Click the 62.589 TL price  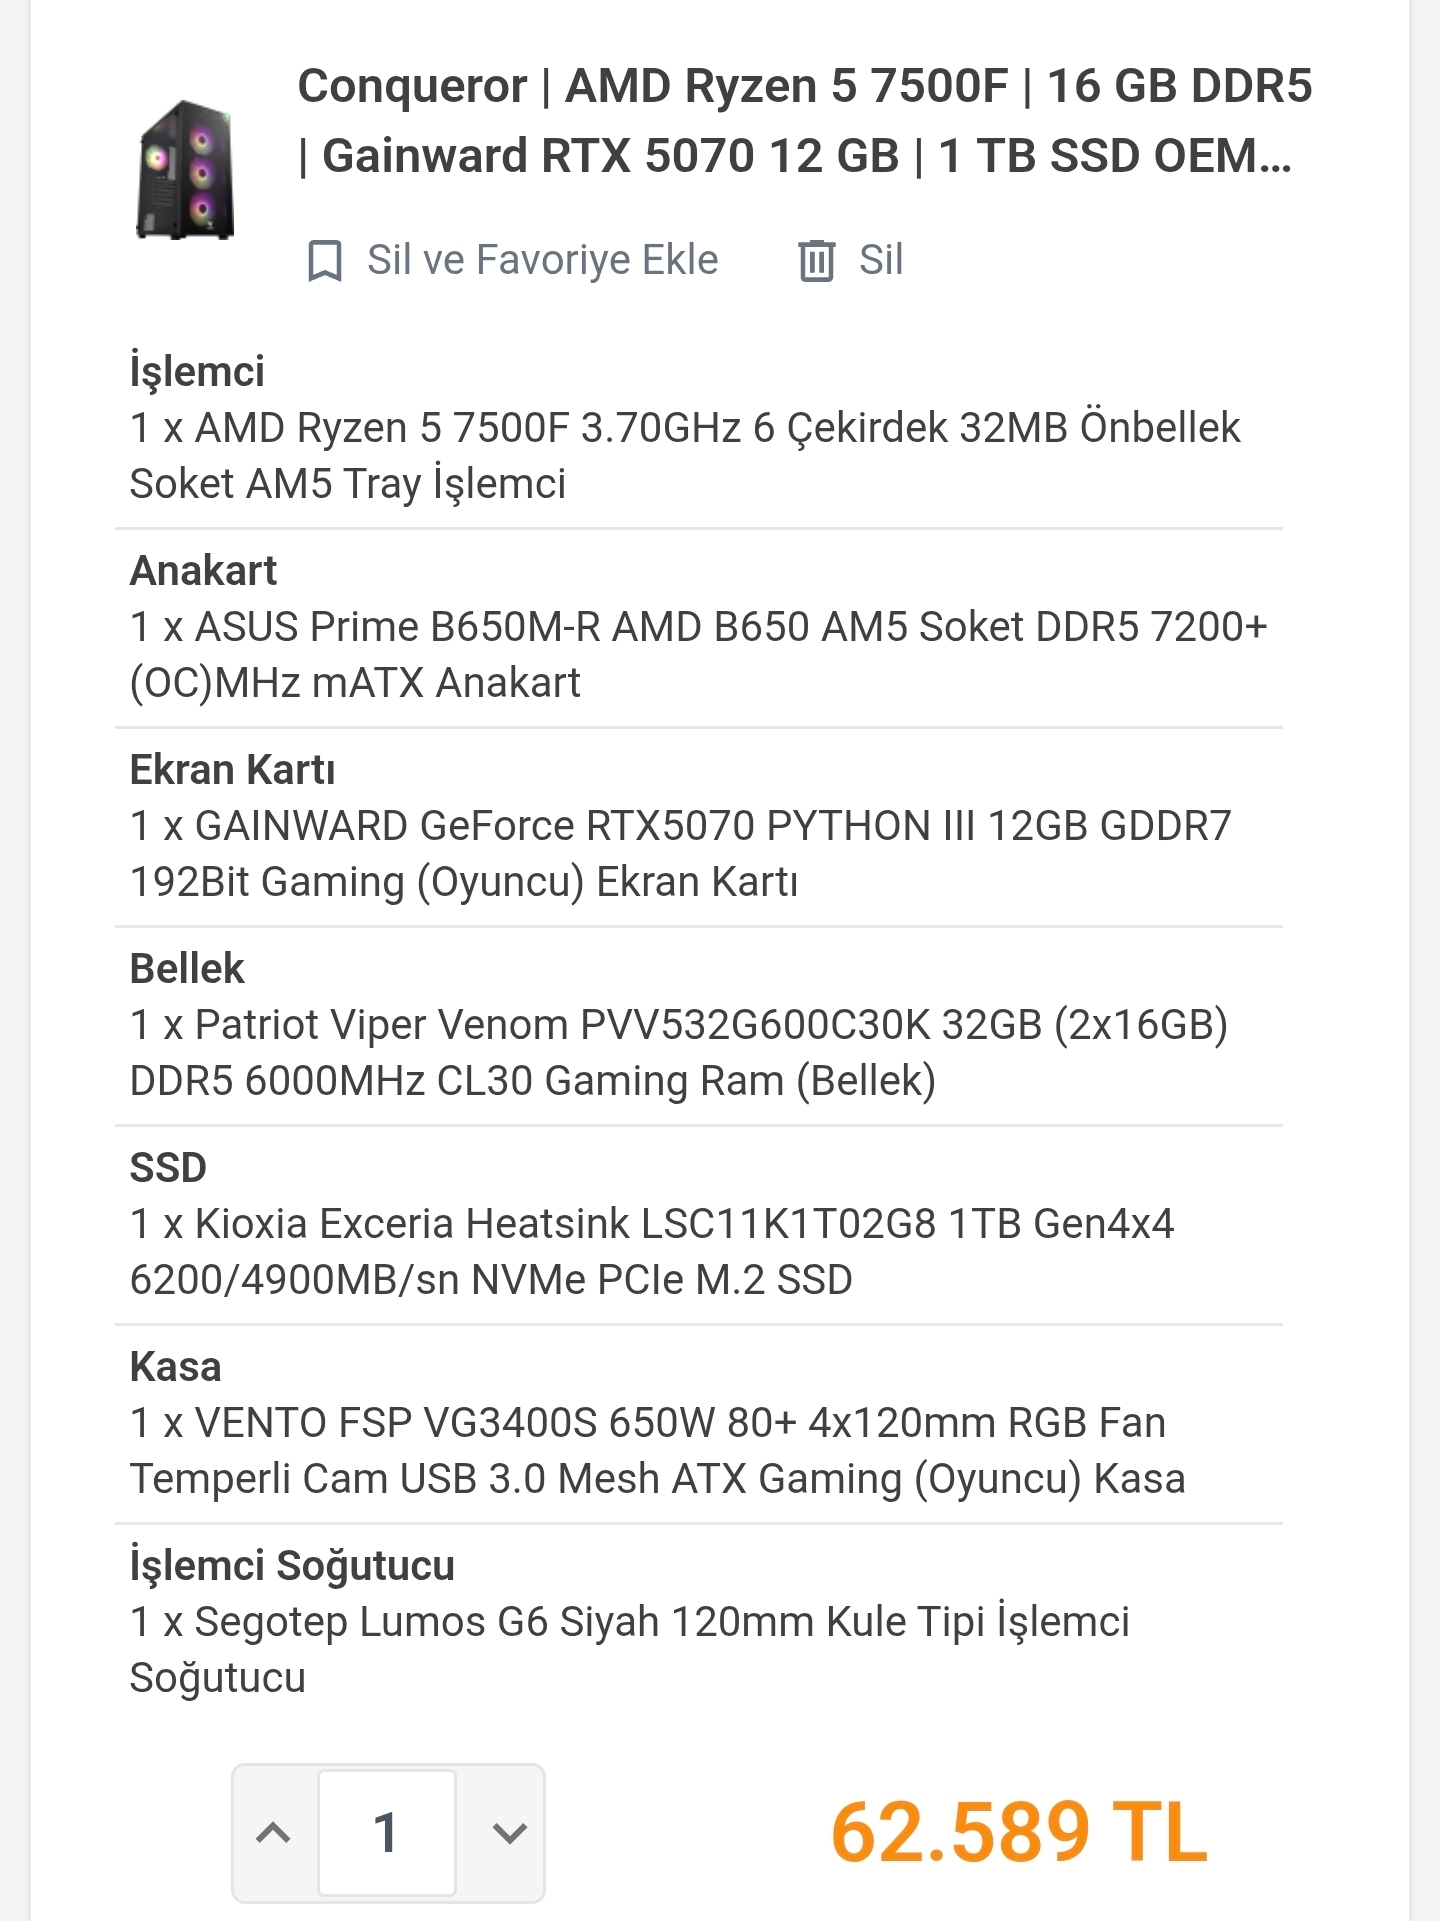(1019, 1832)
